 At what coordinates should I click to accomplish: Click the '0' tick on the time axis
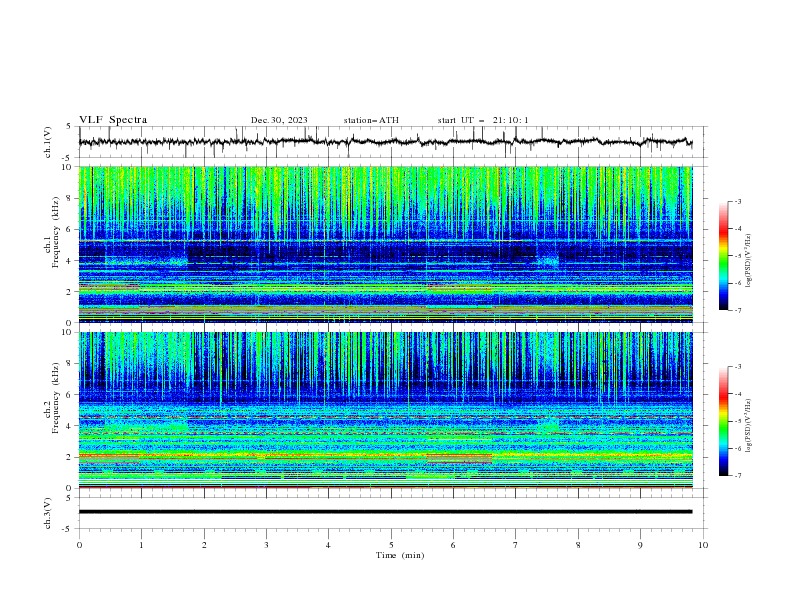click(79, 545)
